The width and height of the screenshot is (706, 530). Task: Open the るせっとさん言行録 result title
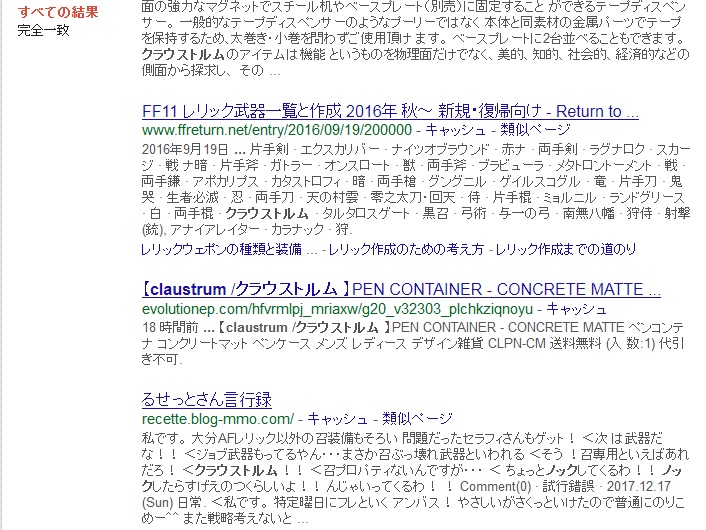coord(207,399)
